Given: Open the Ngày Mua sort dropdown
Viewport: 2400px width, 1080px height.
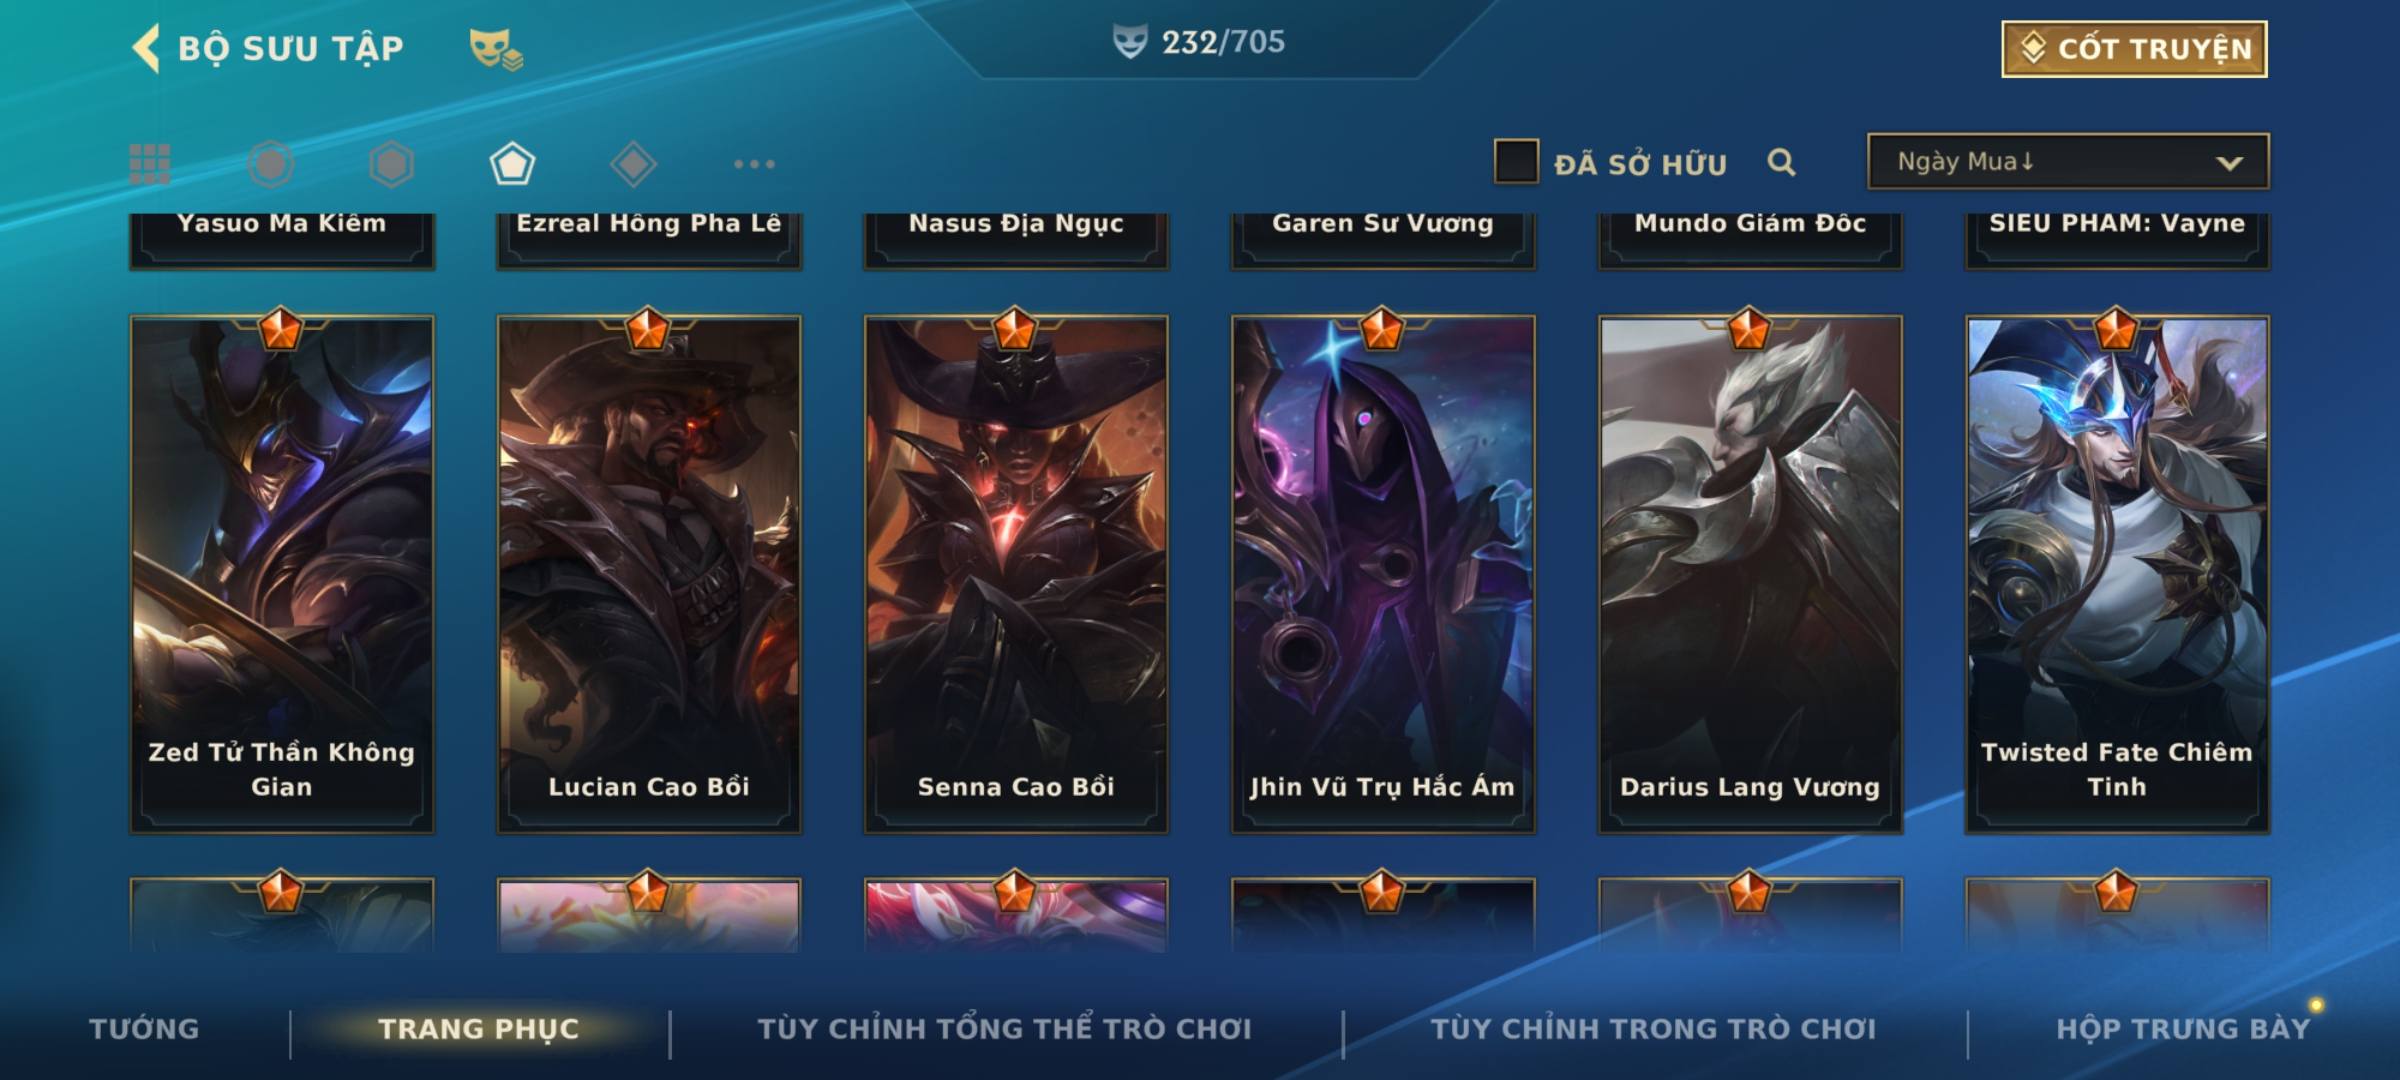Looking at the screenshot, I should click(2068, 161).
